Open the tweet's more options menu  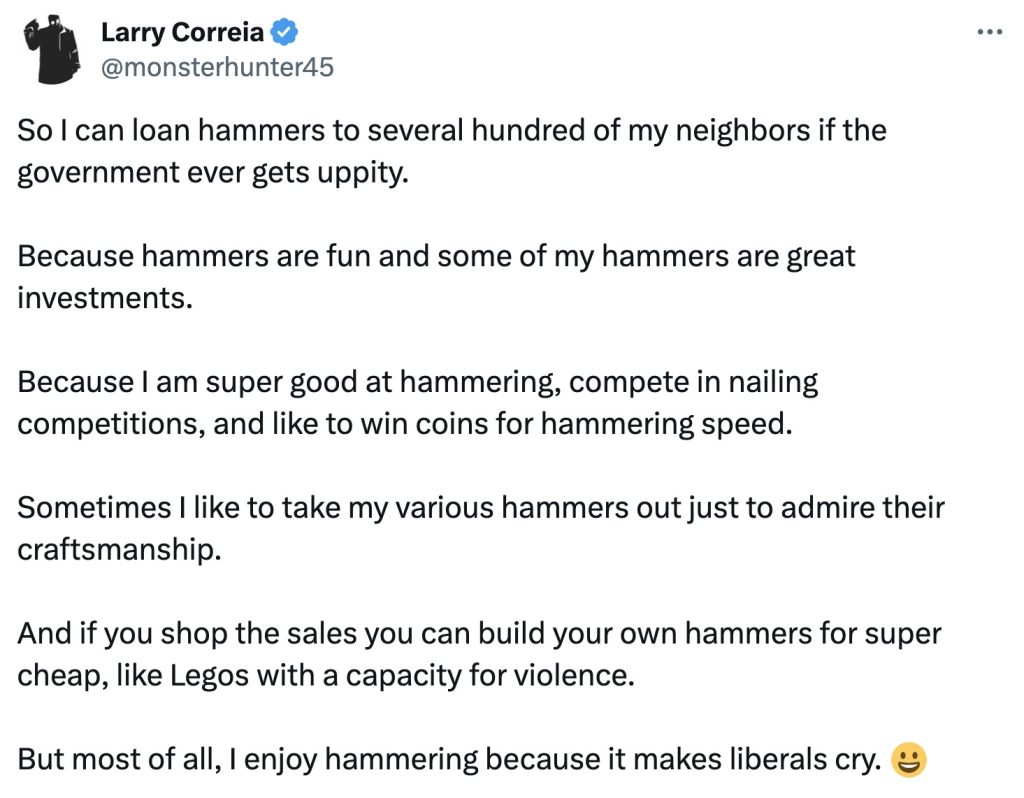coord(988,32)
